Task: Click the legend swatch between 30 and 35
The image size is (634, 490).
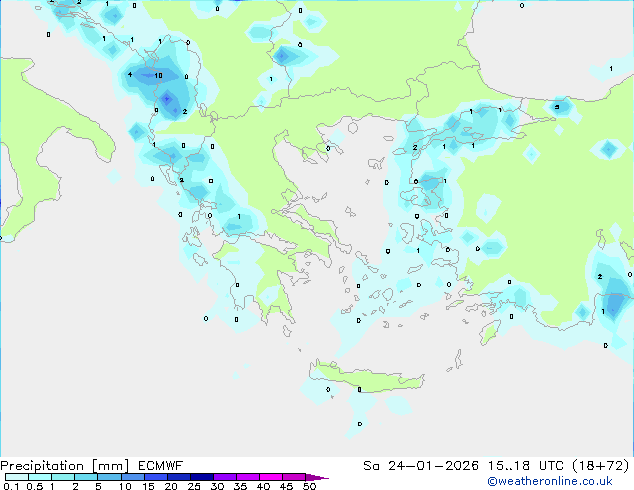Action: click(225, 477)
